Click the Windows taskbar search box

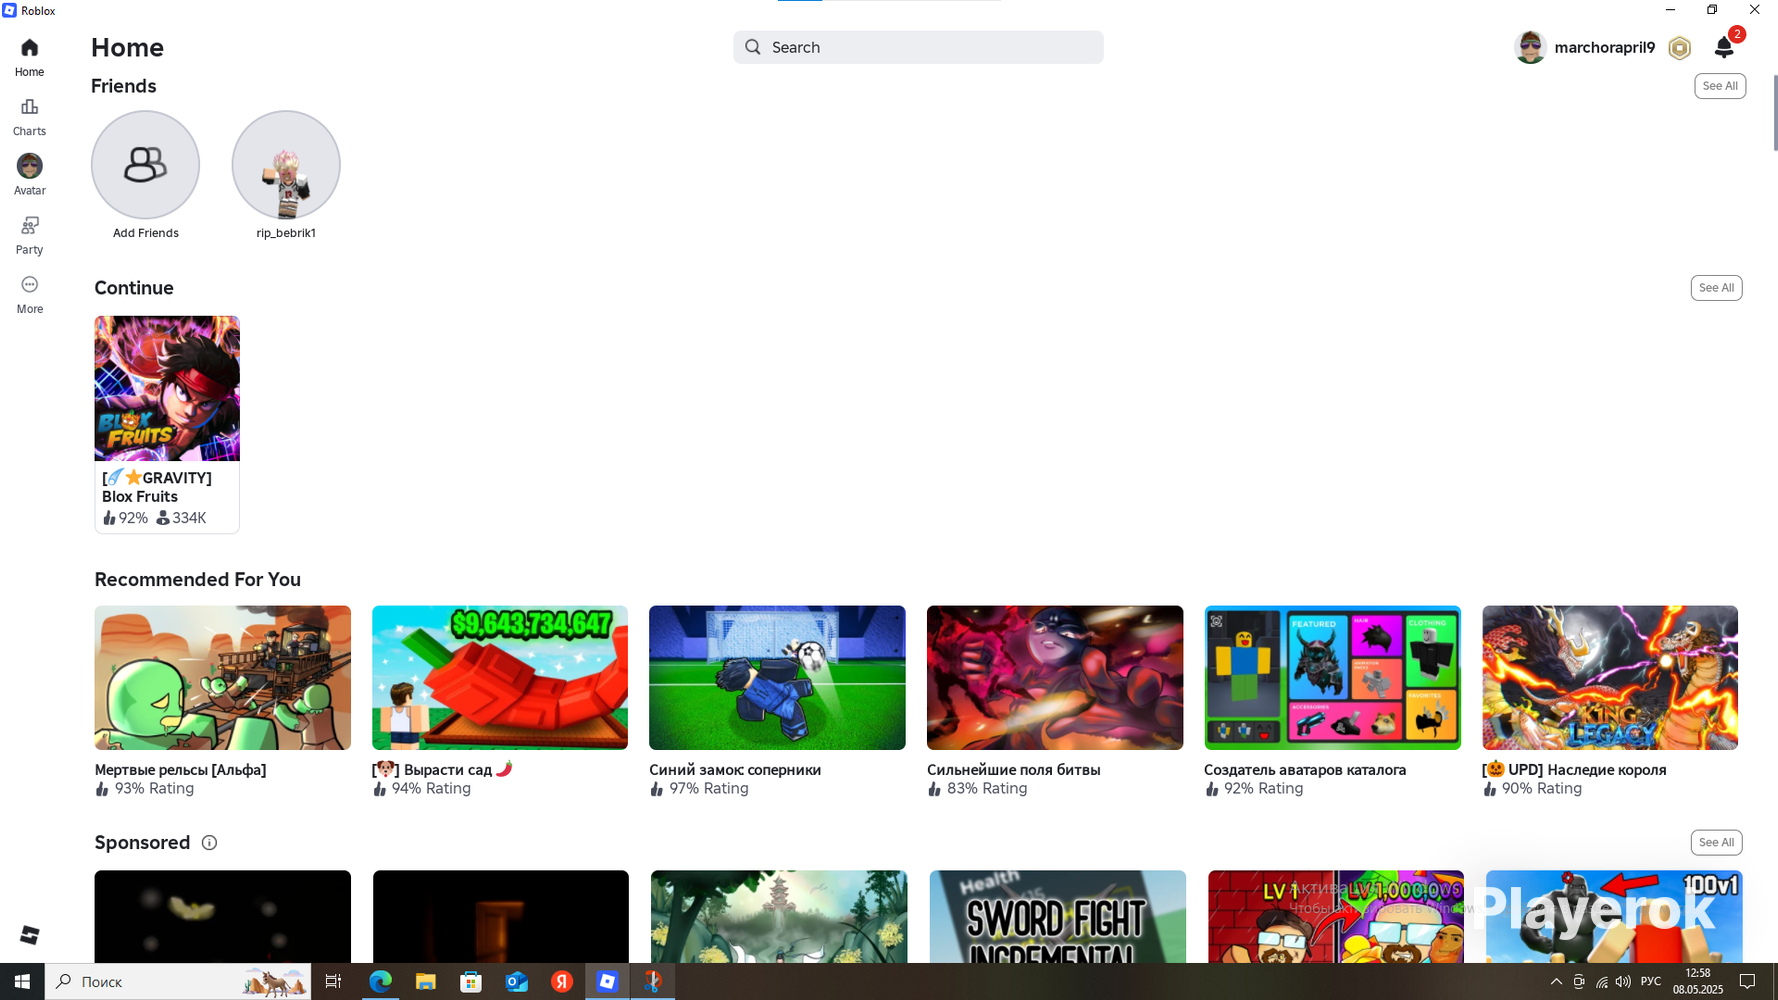tap(178, 981)
